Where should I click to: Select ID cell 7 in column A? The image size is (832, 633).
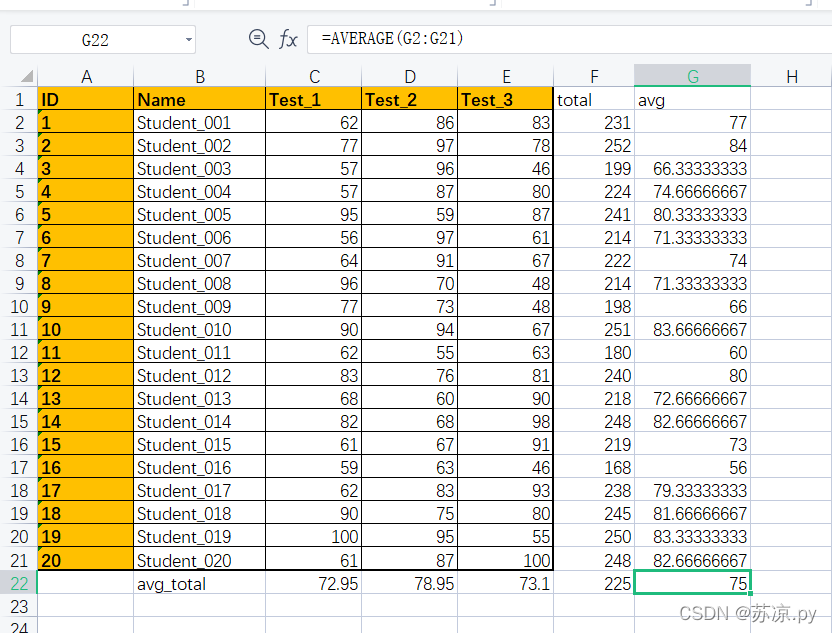(85, 261)
